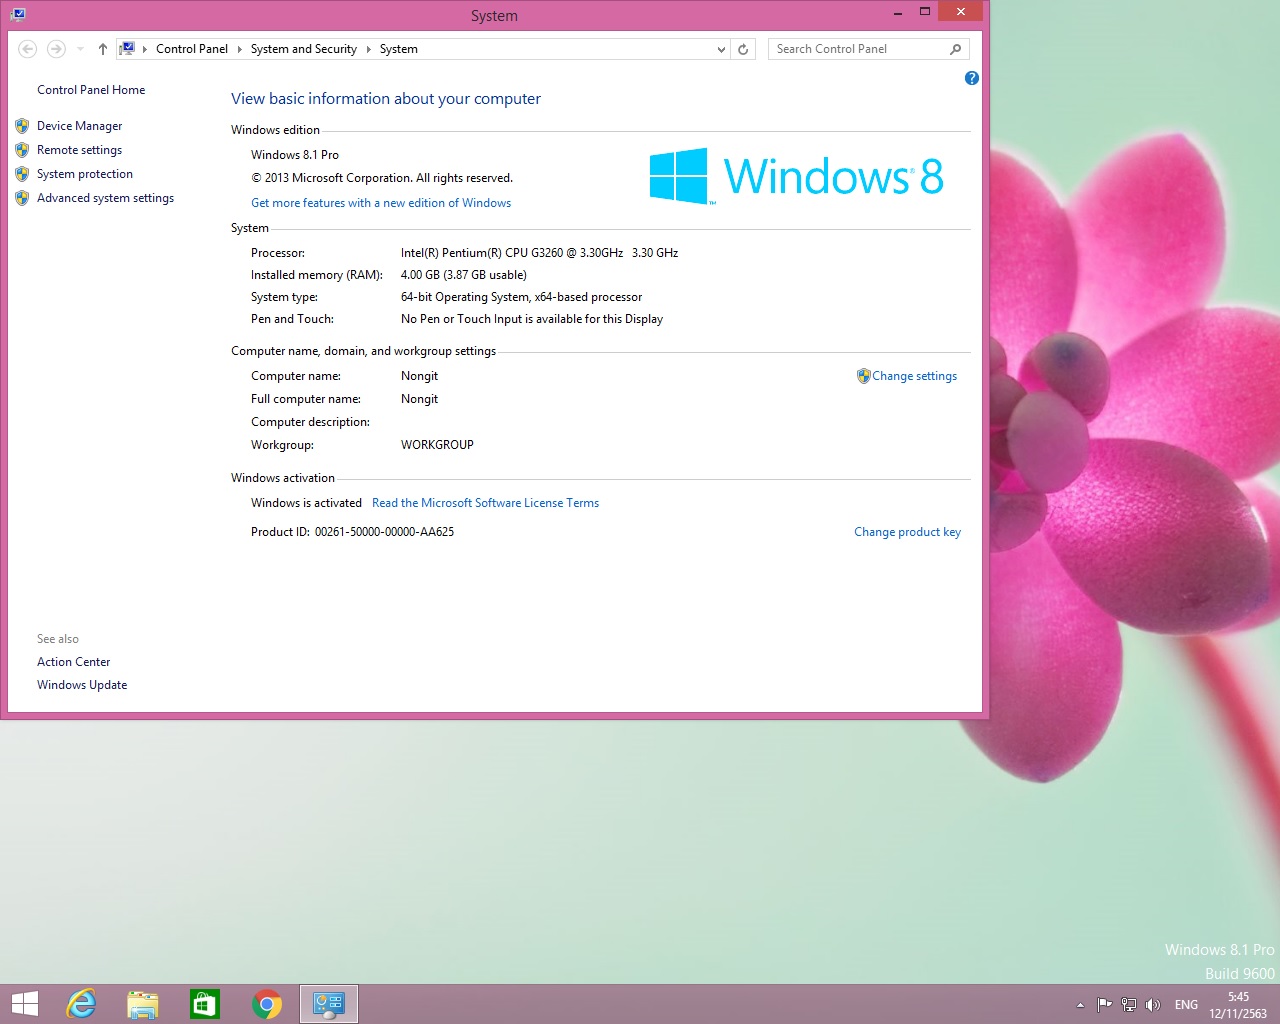Click the View basic information heading
This screenshot has height=1024, width=1280.
pos(386,99)
